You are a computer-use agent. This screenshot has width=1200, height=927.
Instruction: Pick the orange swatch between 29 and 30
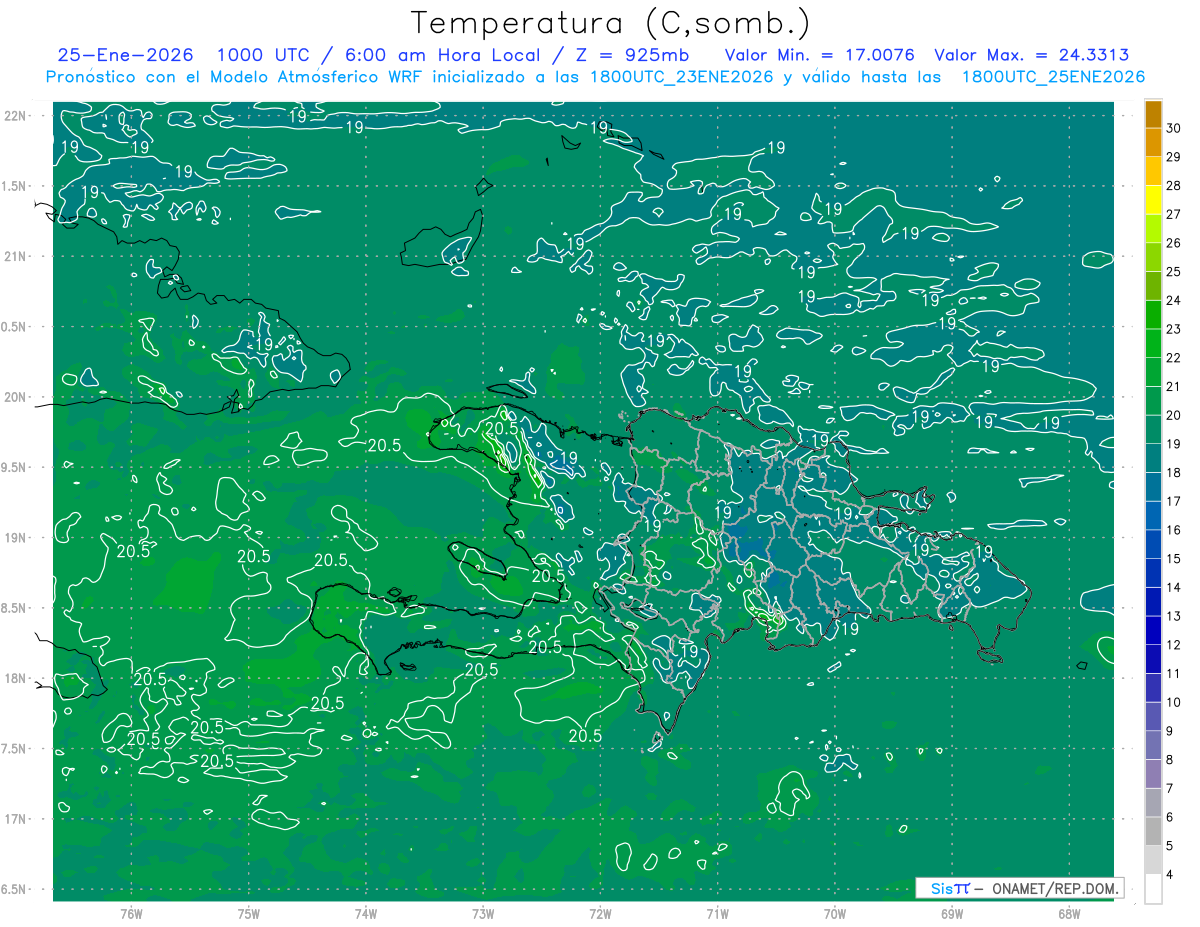click(1153, 143)
